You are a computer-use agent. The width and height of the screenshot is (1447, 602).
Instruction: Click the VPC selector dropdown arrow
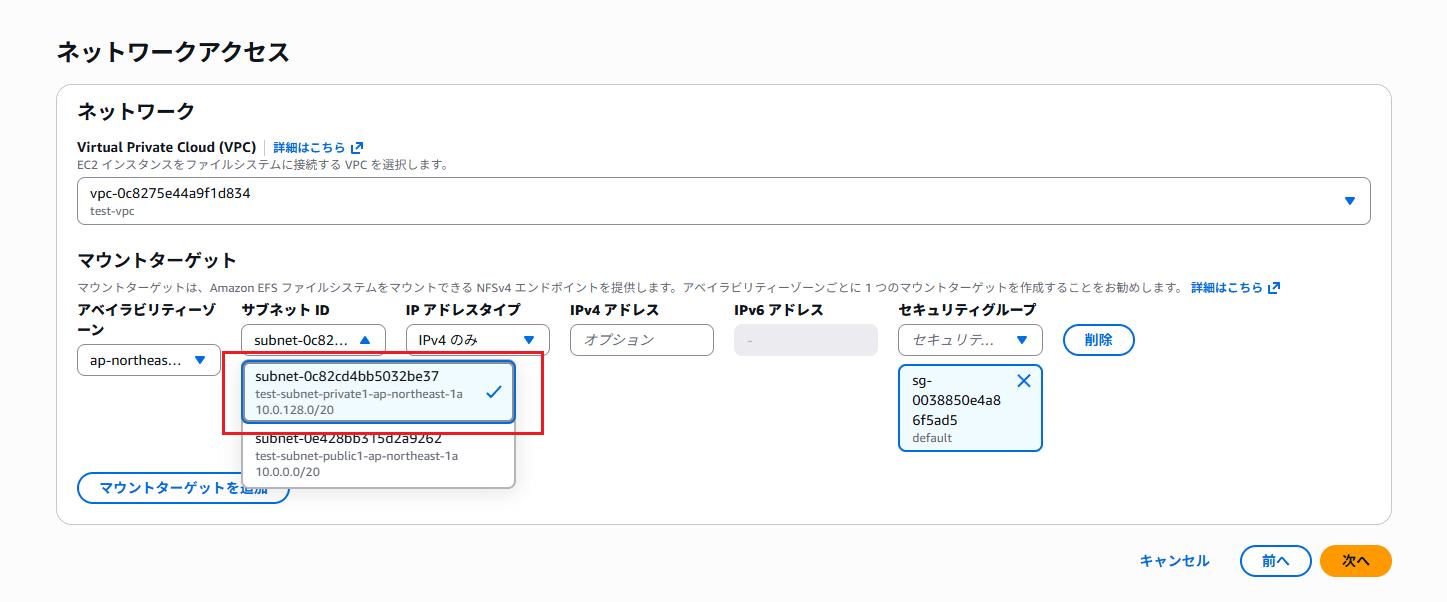click(x=1350, y=201)
